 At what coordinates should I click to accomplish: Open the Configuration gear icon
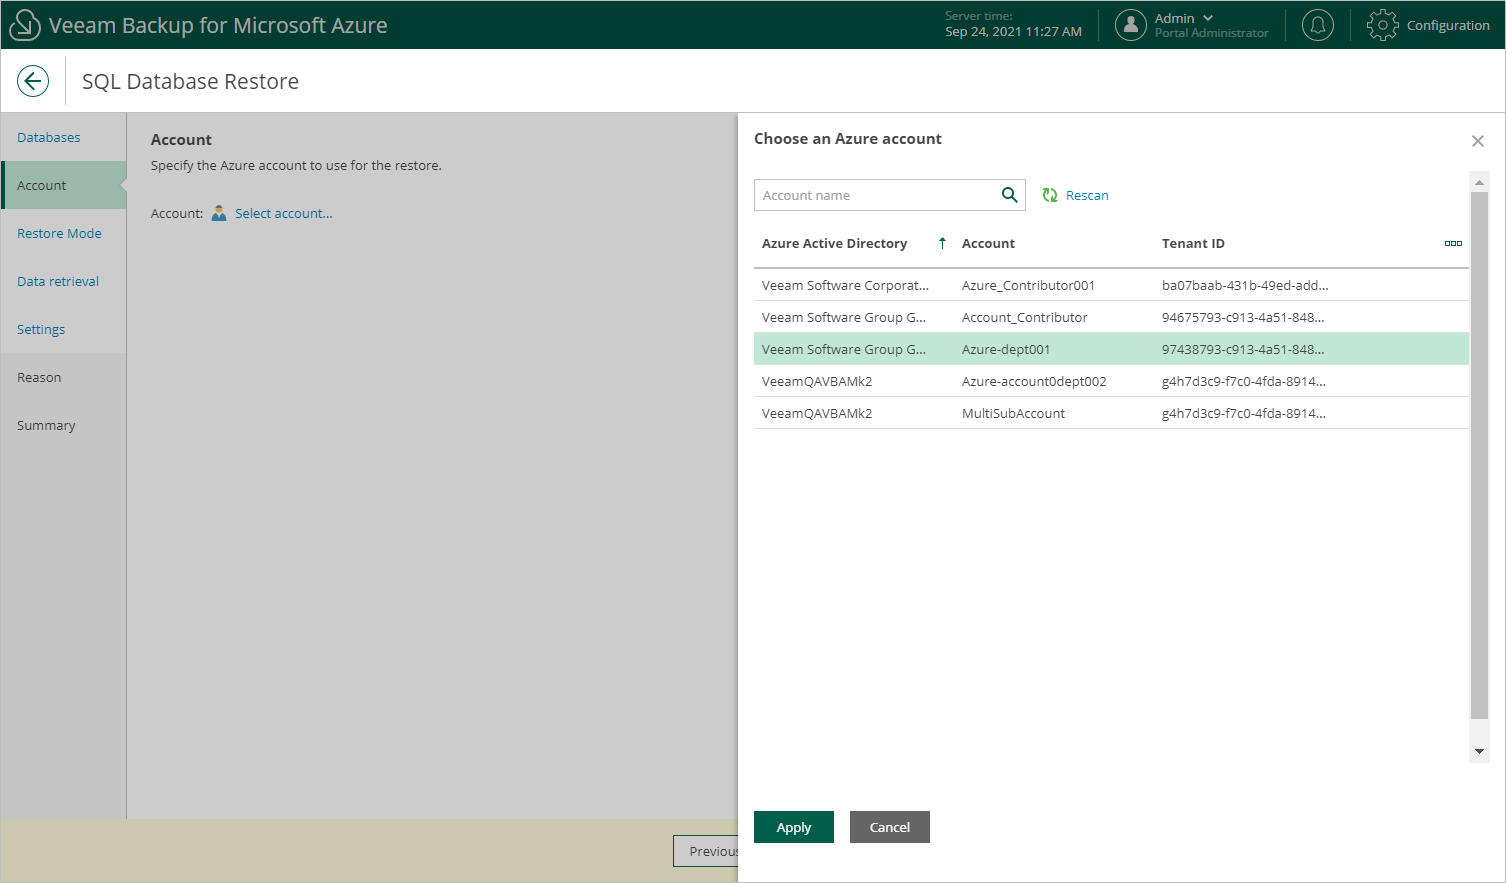coord(1382,25)
